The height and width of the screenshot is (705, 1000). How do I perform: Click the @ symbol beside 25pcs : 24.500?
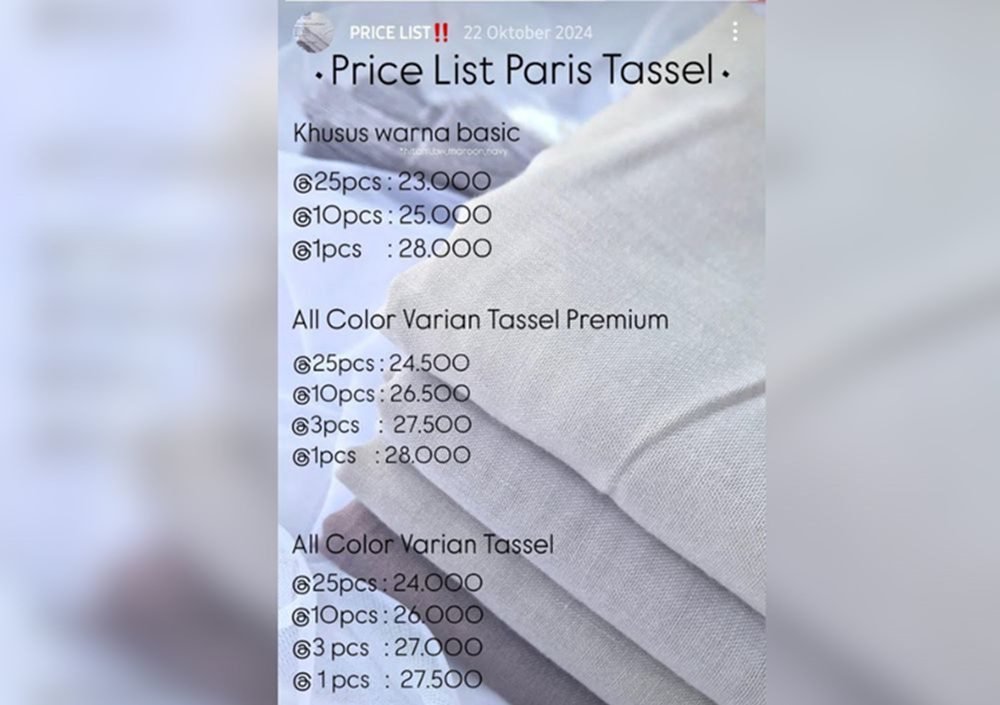[302, 363]
